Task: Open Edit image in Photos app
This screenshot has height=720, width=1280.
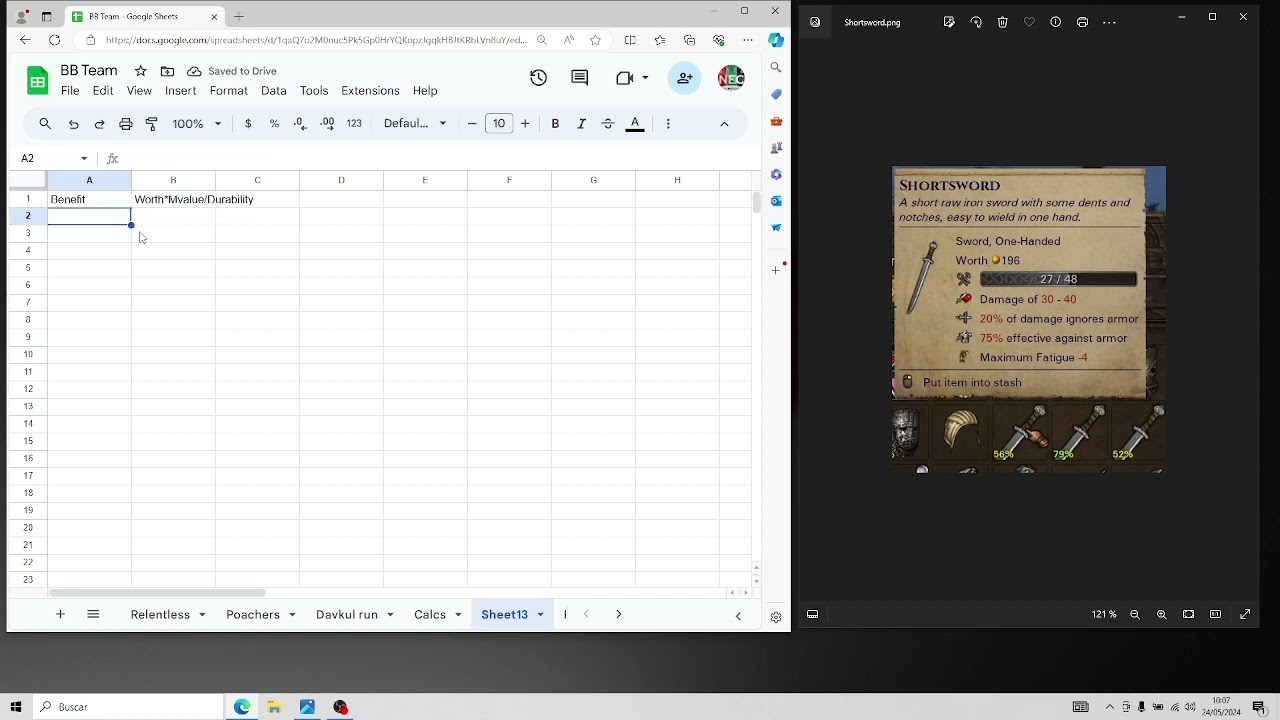Action: (x=949, y=22)
